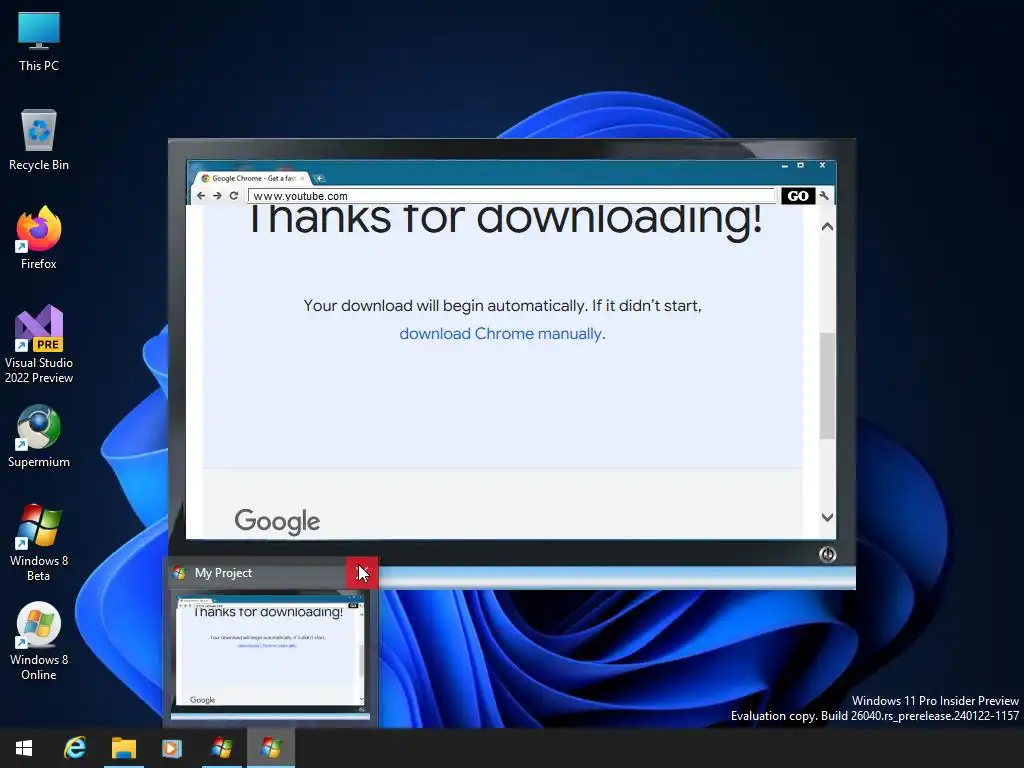The image size is (1024, 768).
Task: Click the Google logo in page footer
Action: [278, 521]
